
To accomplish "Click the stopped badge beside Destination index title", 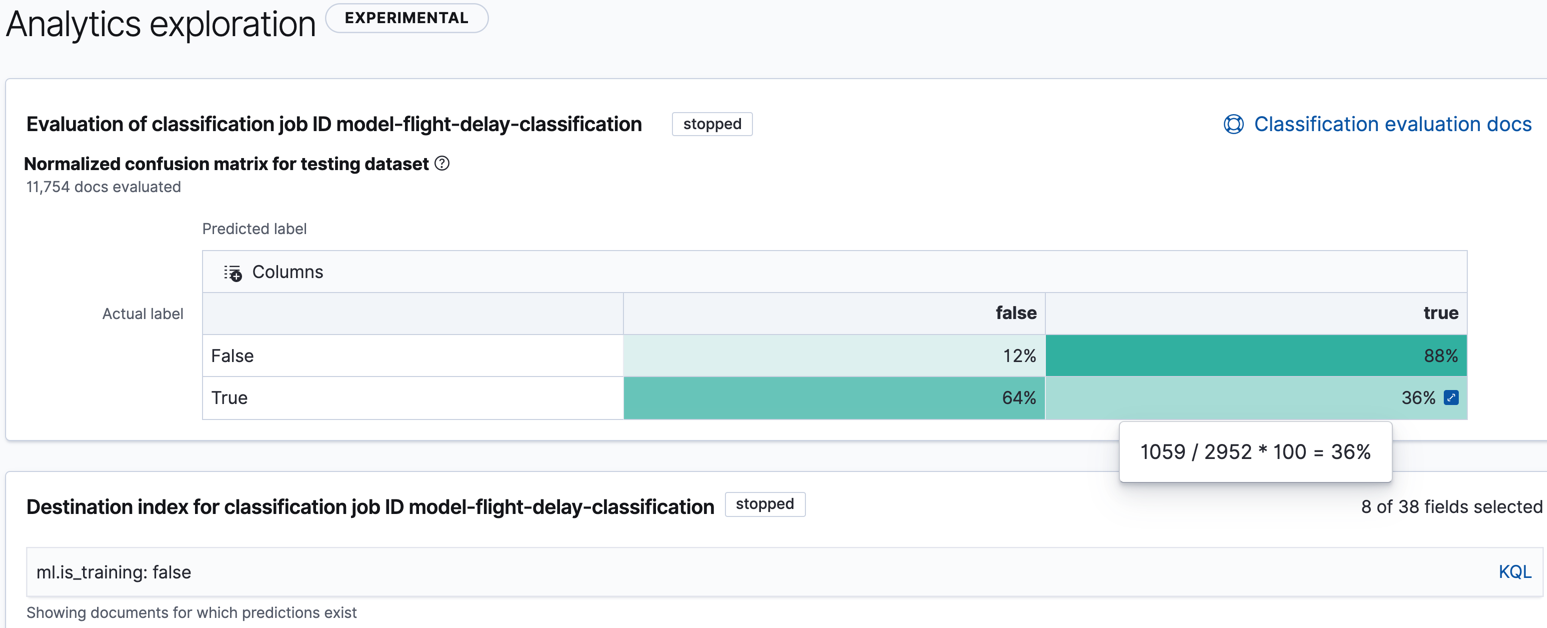I will (765, 504).
